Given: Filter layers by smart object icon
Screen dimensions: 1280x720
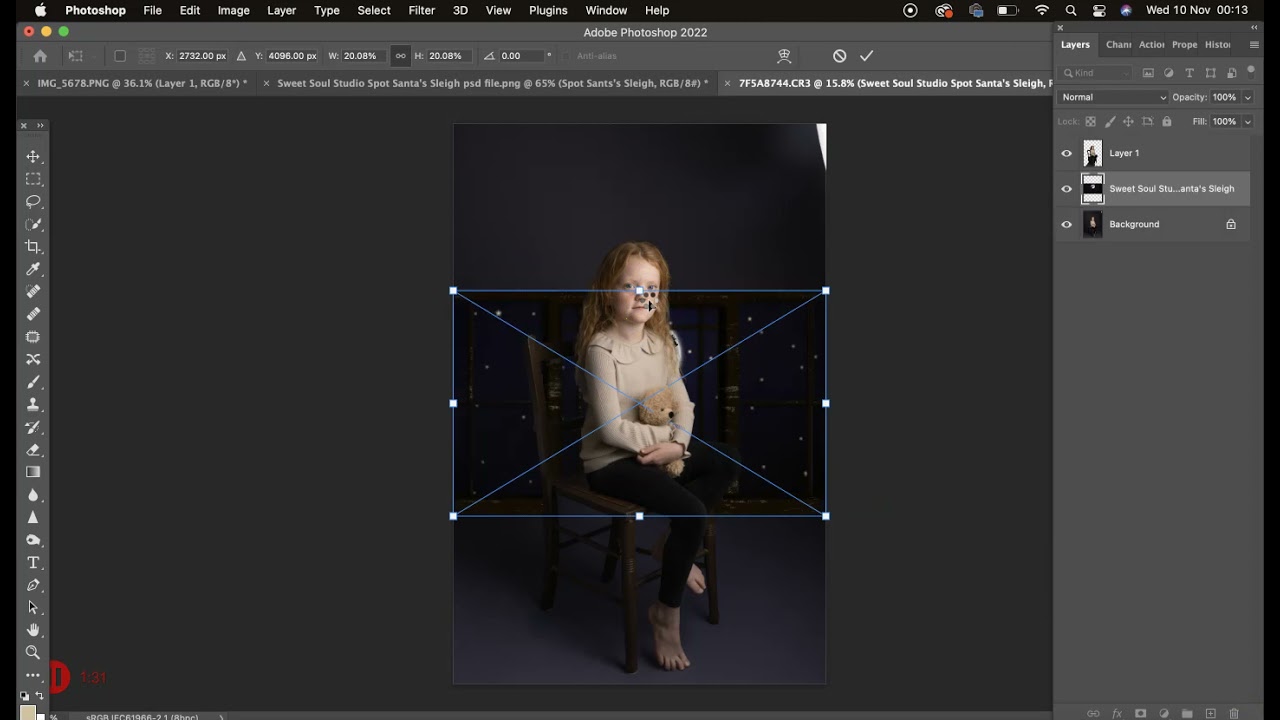Looking at the screenshot, I should point(1231,73).
